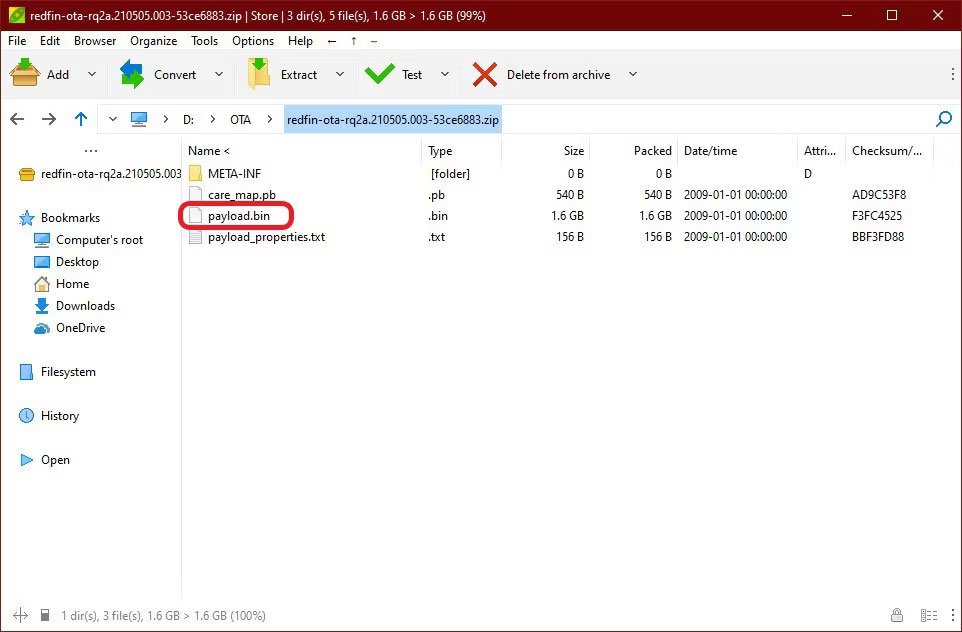Go up one level with blue arrow
This screenshot has height=632, width=962.
click(81, 119)
